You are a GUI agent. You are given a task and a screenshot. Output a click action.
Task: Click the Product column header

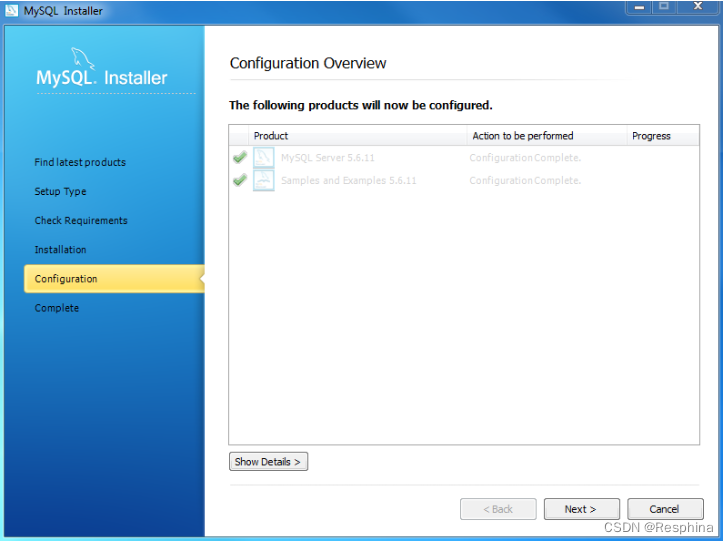coord(358,136)
